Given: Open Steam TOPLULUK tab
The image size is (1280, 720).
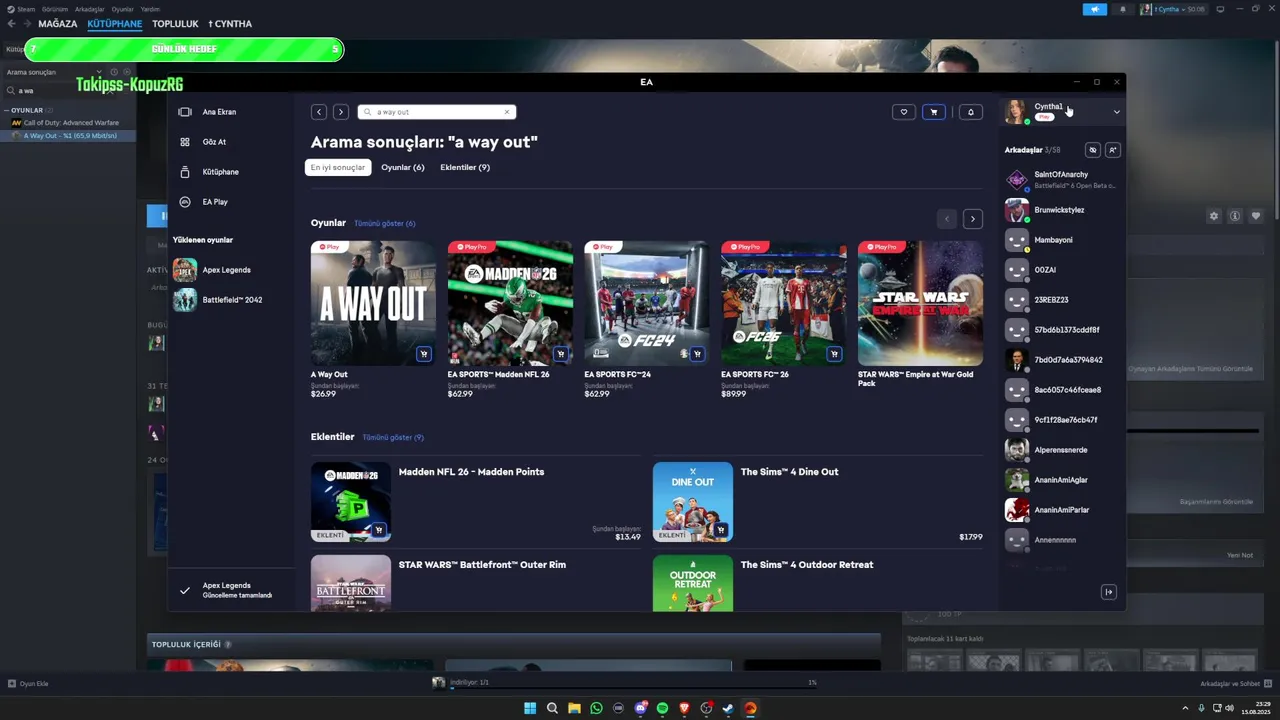Looking at the screenshot, I should (175, 24).
